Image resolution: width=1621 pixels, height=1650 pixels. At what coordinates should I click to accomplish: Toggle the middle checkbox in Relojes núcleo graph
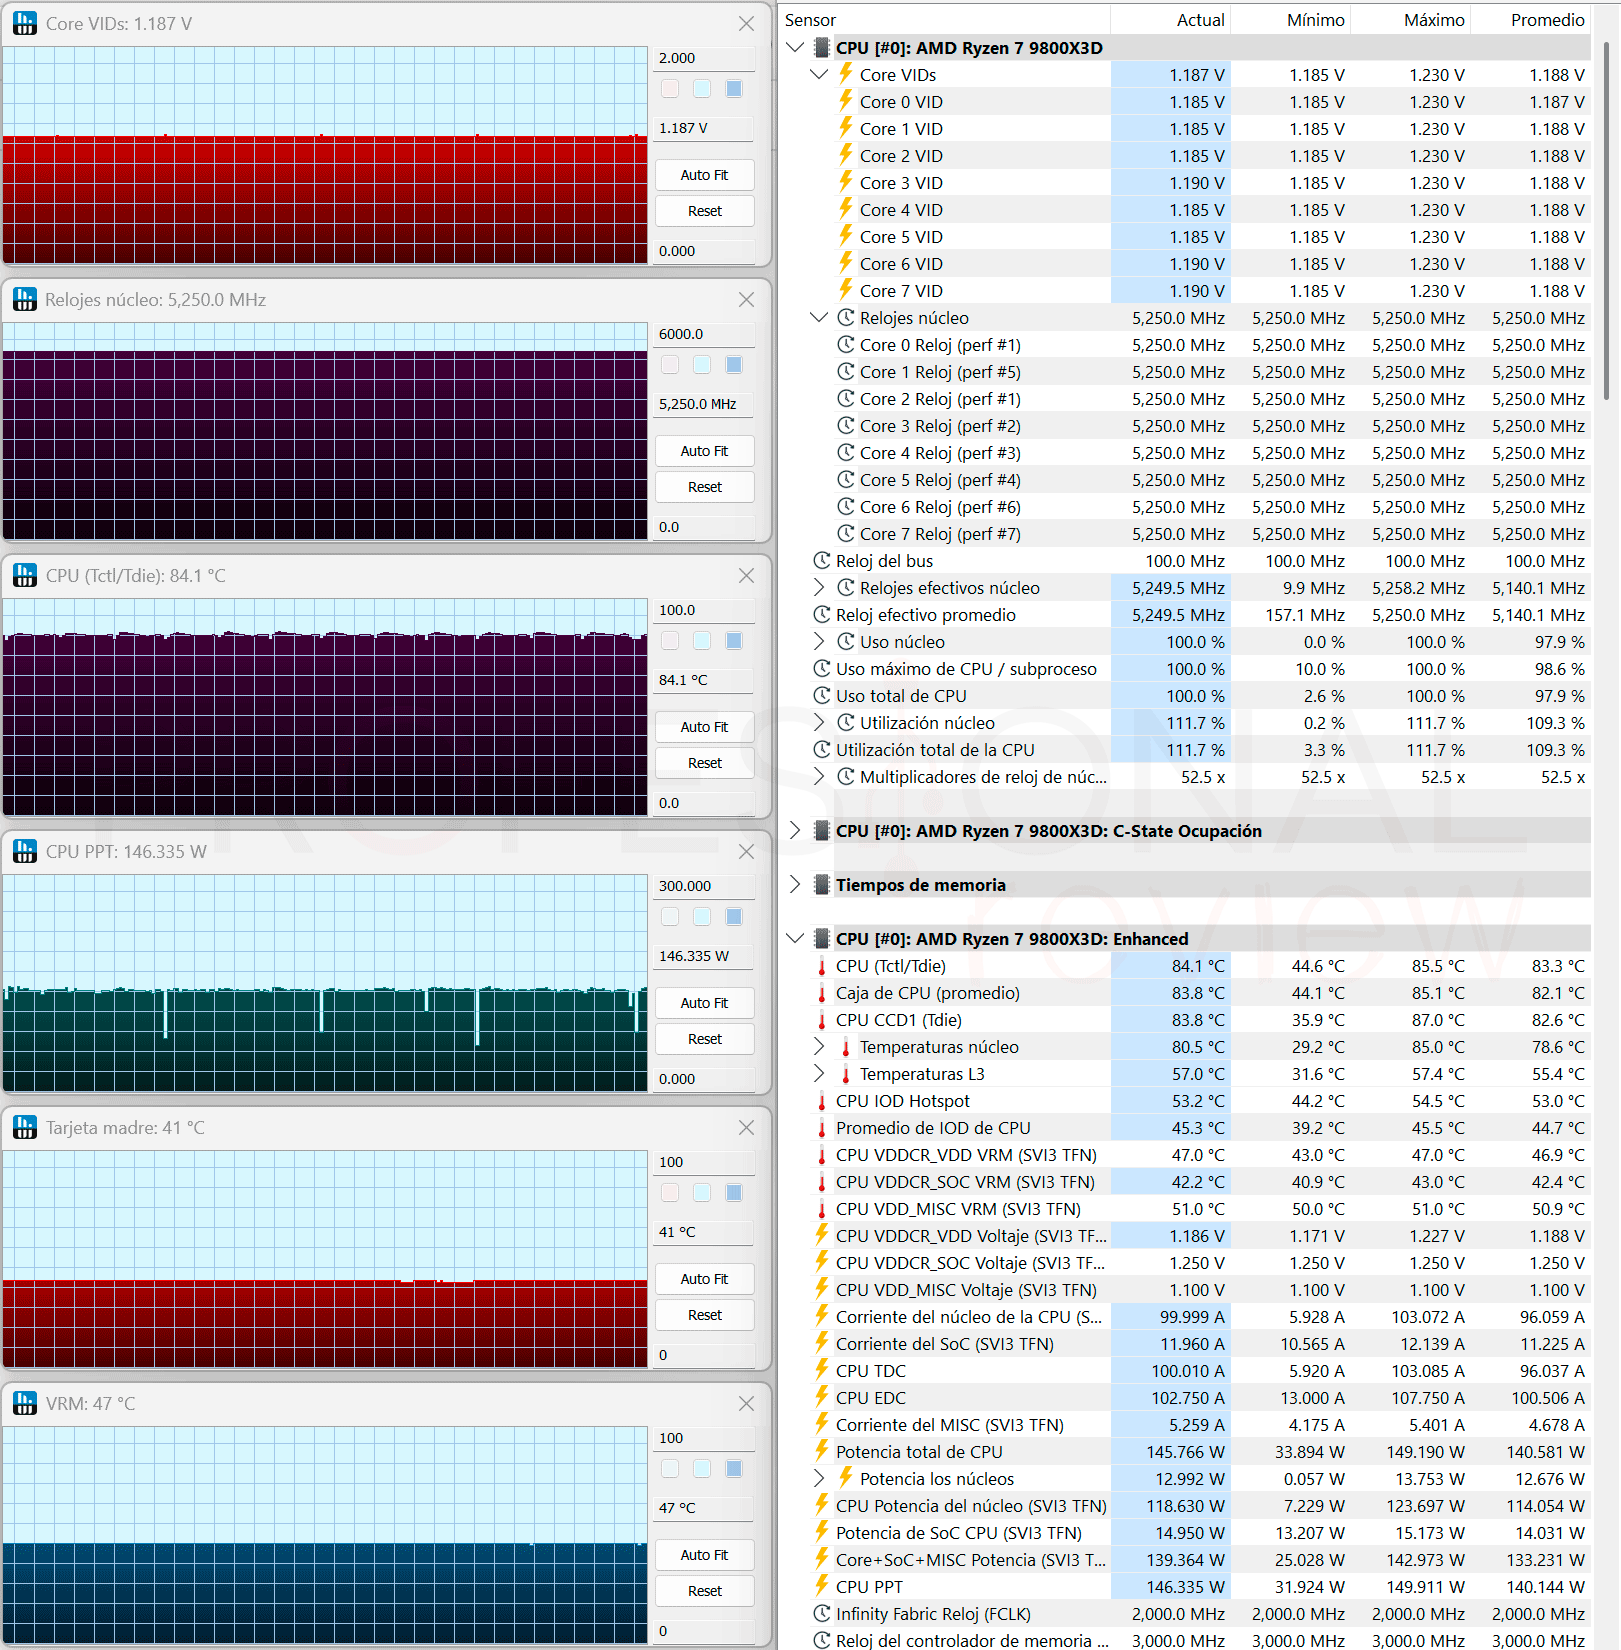(702, 365)
